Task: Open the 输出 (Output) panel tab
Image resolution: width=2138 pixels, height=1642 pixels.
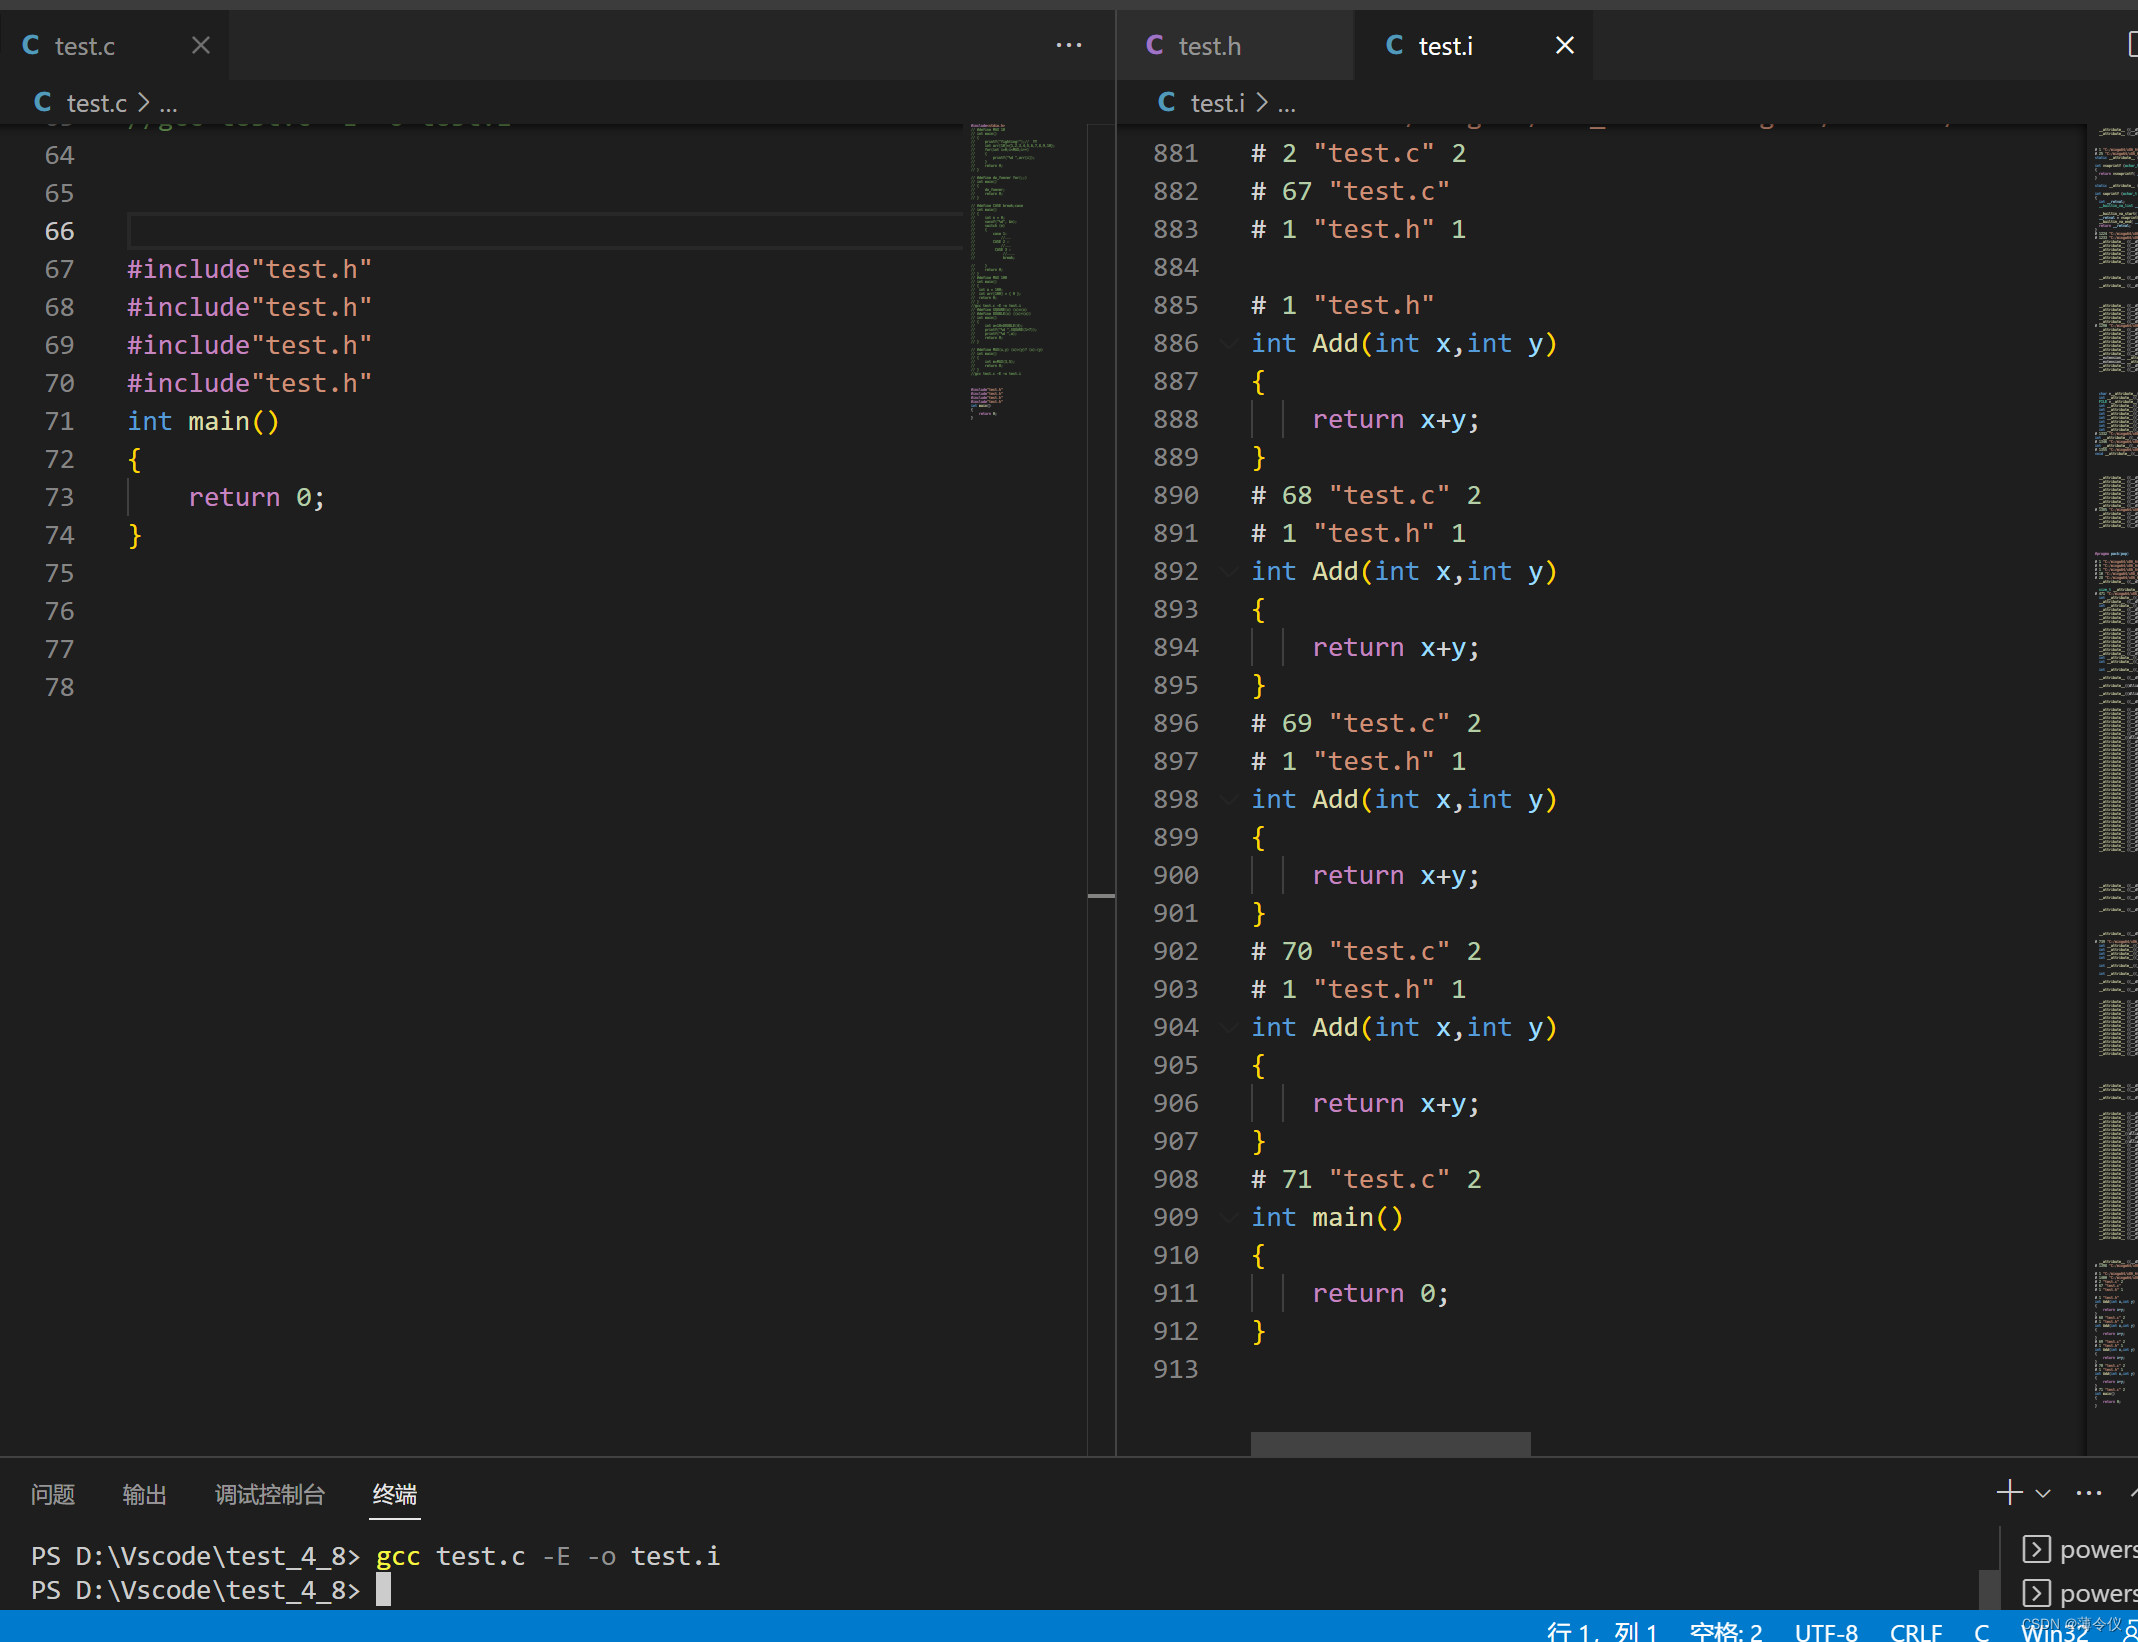Action: tap(144, 1494)
